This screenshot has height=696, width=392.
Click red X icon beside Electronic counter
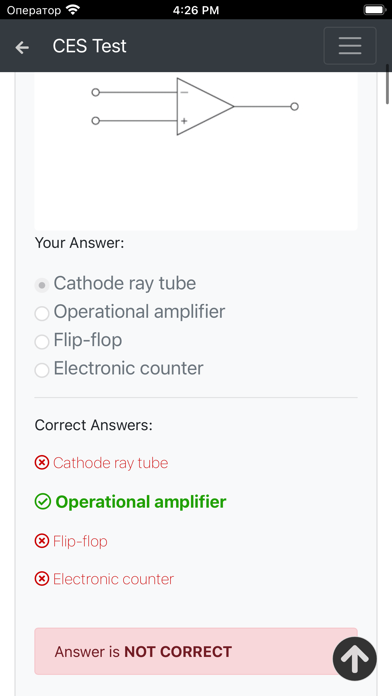click(42, 579)
